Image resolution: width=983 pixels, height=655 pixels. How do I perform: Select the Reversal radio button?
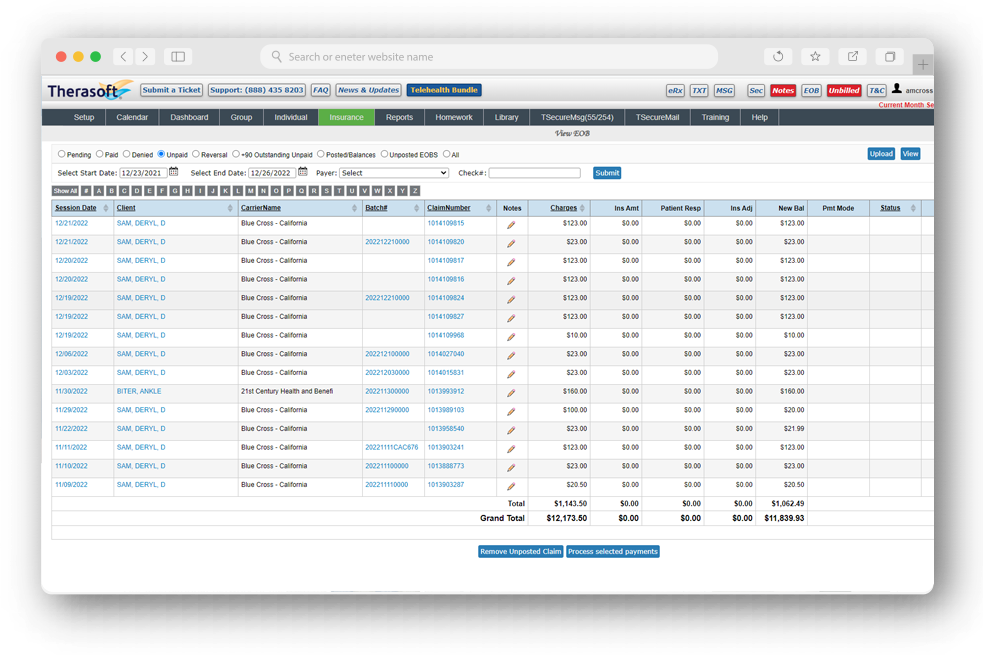196,154
